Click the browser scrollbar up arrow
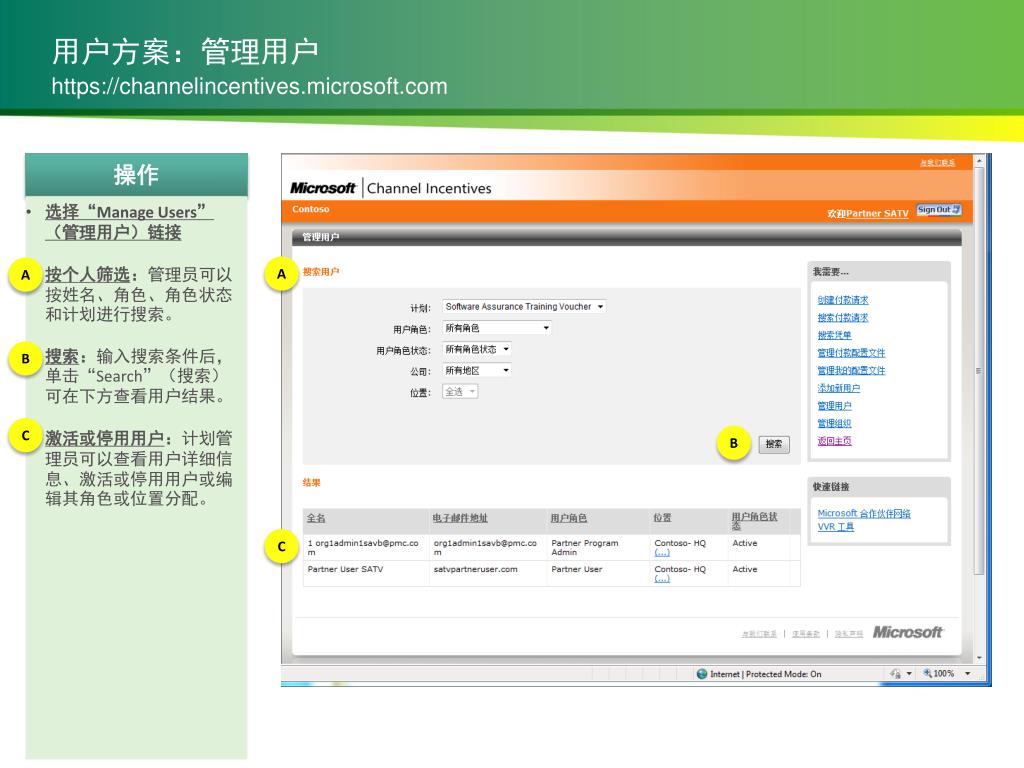 [979, 160]
